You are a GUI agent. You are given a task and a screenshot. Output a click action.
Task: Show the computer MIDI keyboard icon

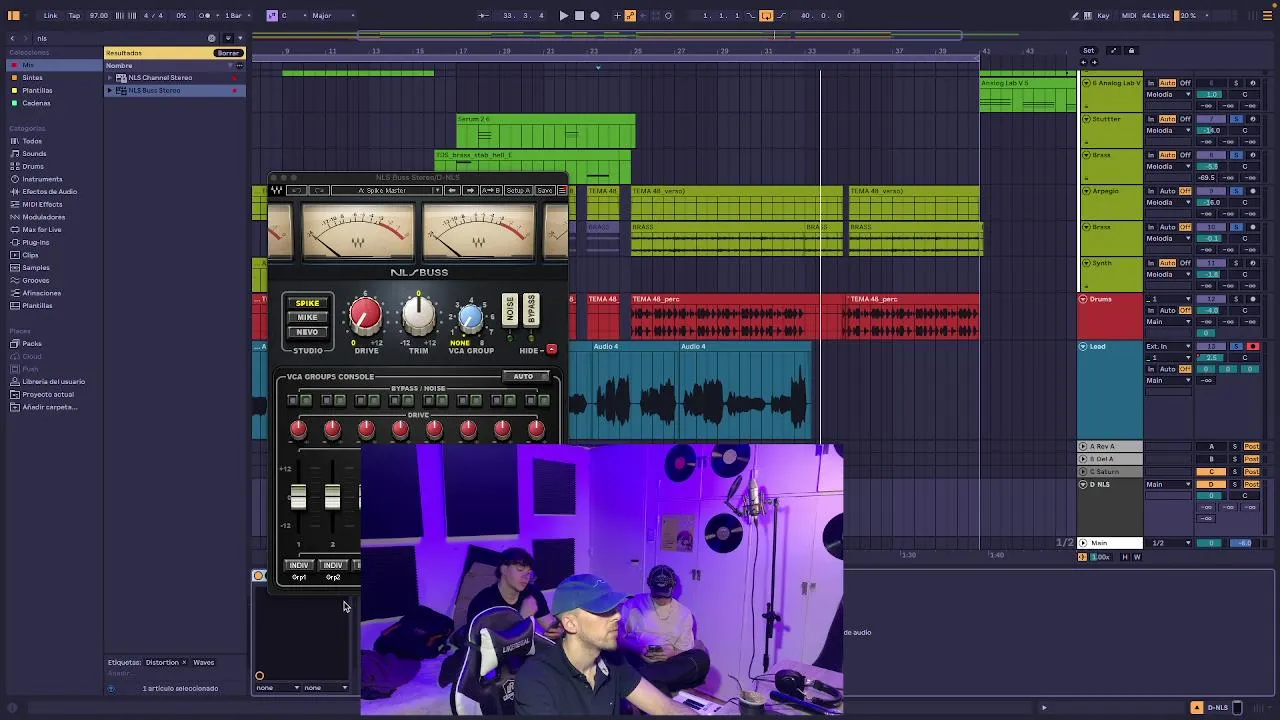click(1089, 15)
